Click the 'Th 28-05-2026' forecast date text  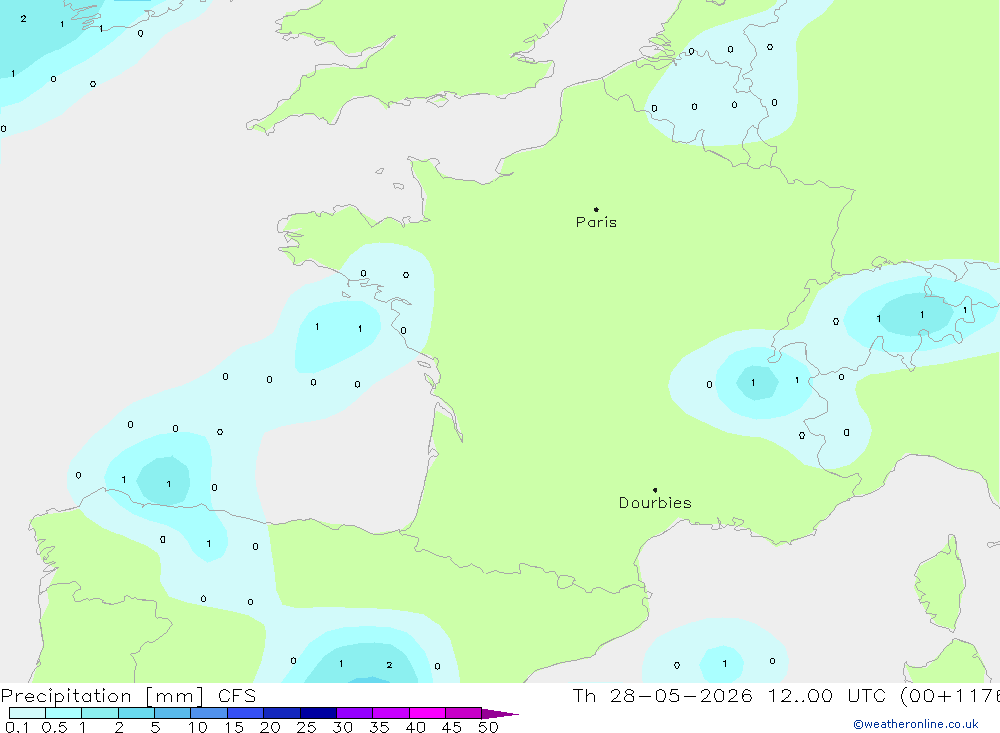click(x=662, y=695)
